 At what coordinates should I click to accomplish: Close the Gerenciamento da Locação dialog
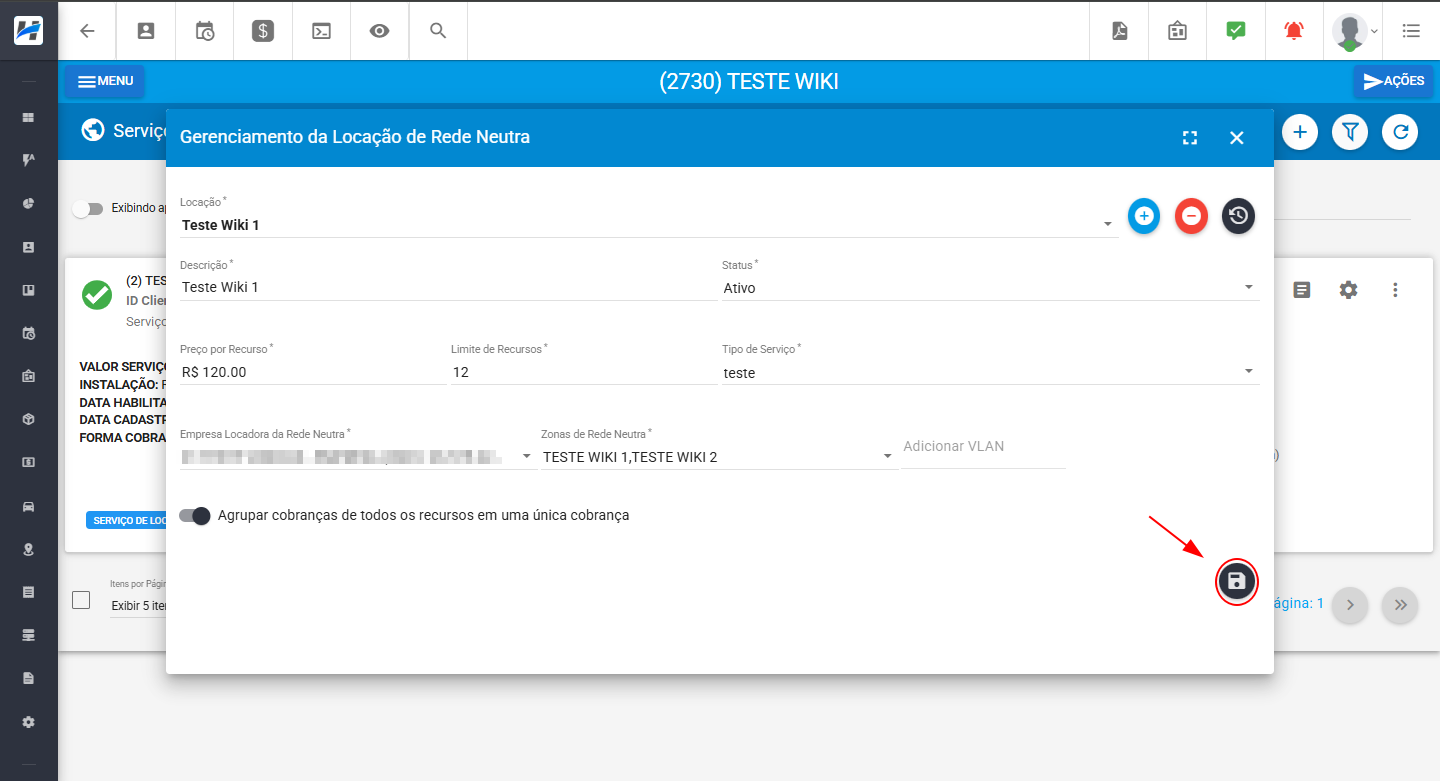point(1237,138)
